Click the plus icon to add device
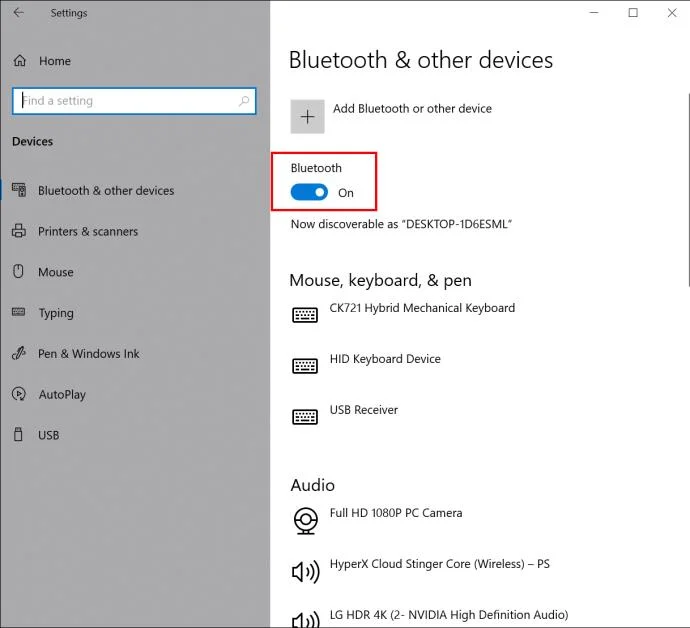Image resolution: width=690 pixels, height=628 pixels. [307, 117]
